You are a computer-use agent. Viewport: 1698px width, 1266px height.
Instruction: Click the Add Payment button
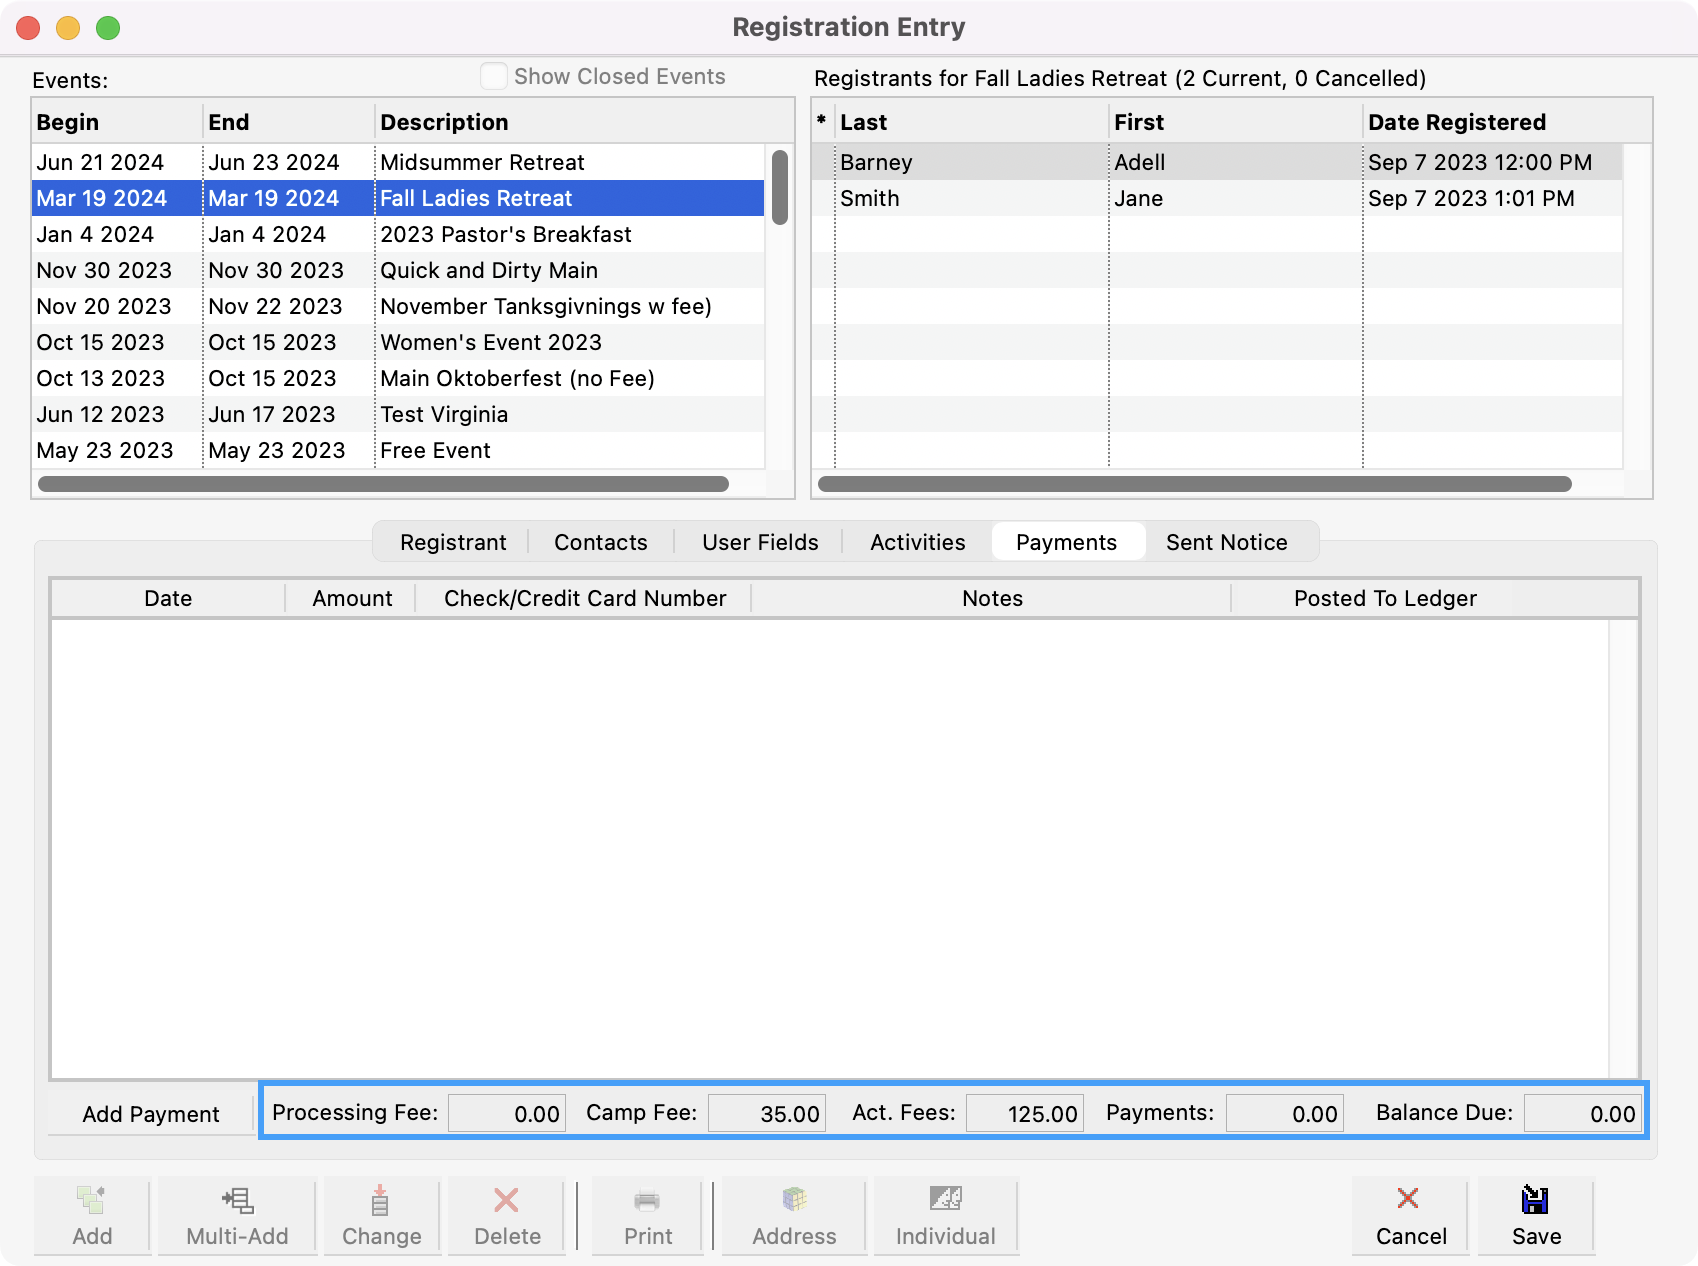151,1114
